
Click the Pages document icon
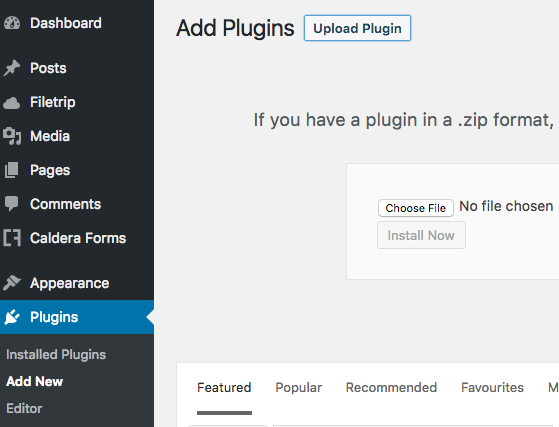(12, 170)
